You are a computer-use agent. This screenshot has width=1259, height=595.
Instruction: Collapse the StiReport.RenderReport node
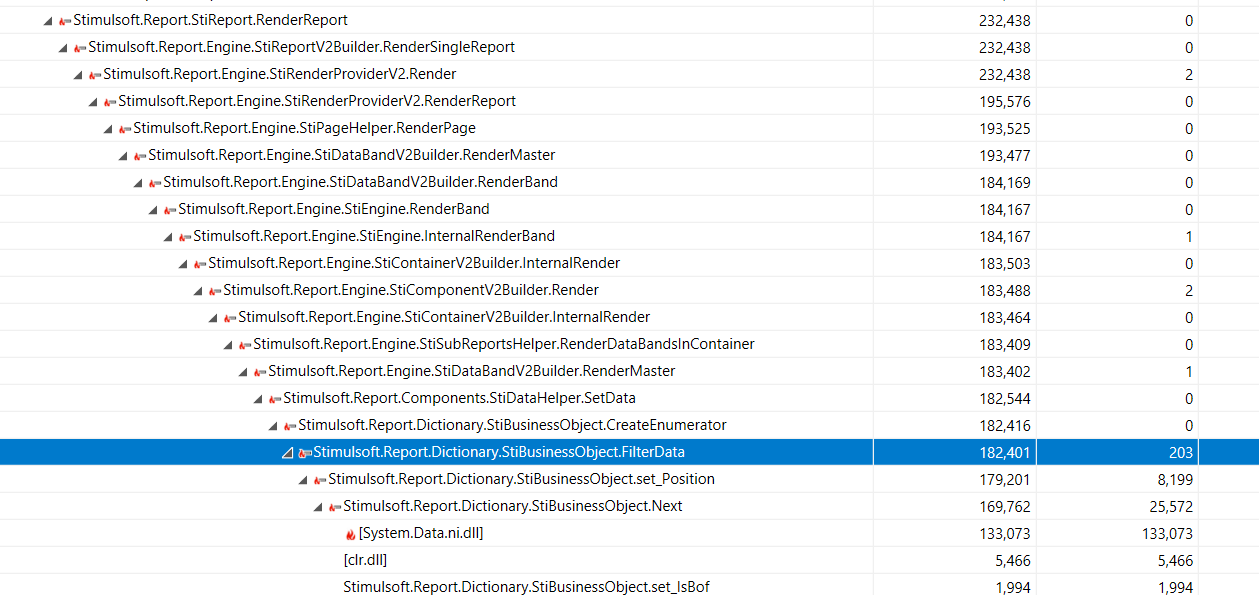tap(49, 21)
